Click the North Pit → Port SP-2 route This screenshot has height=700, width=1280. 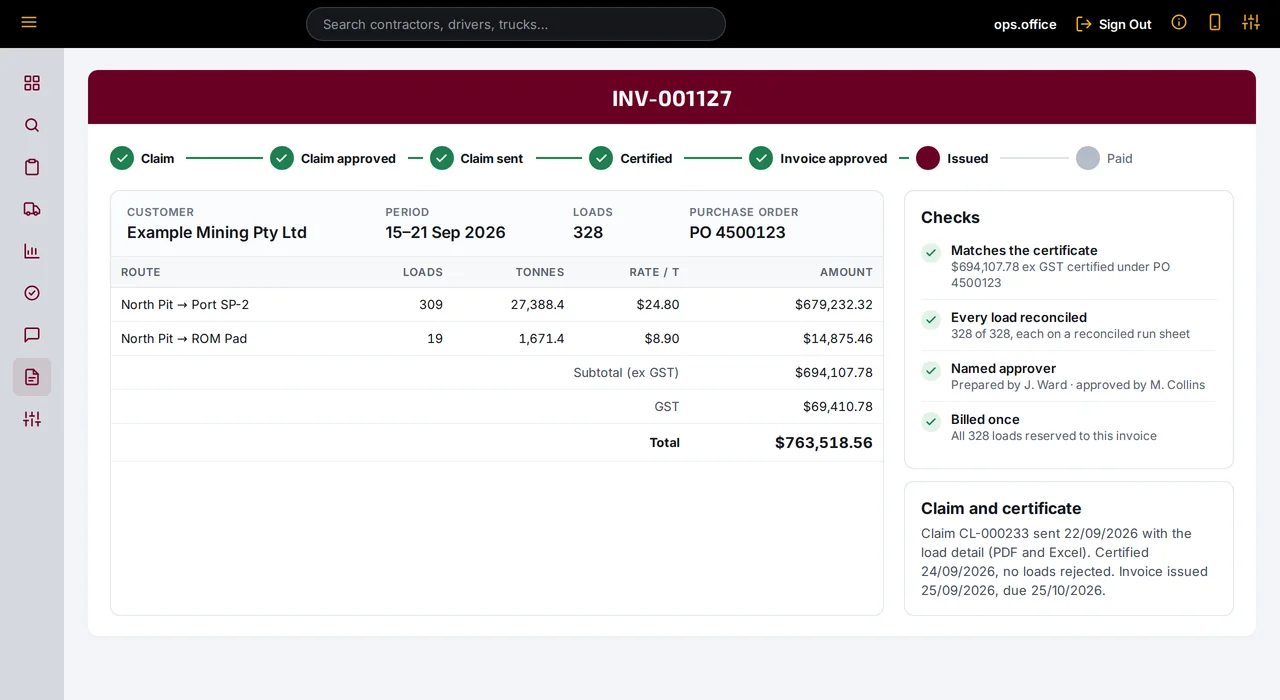[185, 304]
